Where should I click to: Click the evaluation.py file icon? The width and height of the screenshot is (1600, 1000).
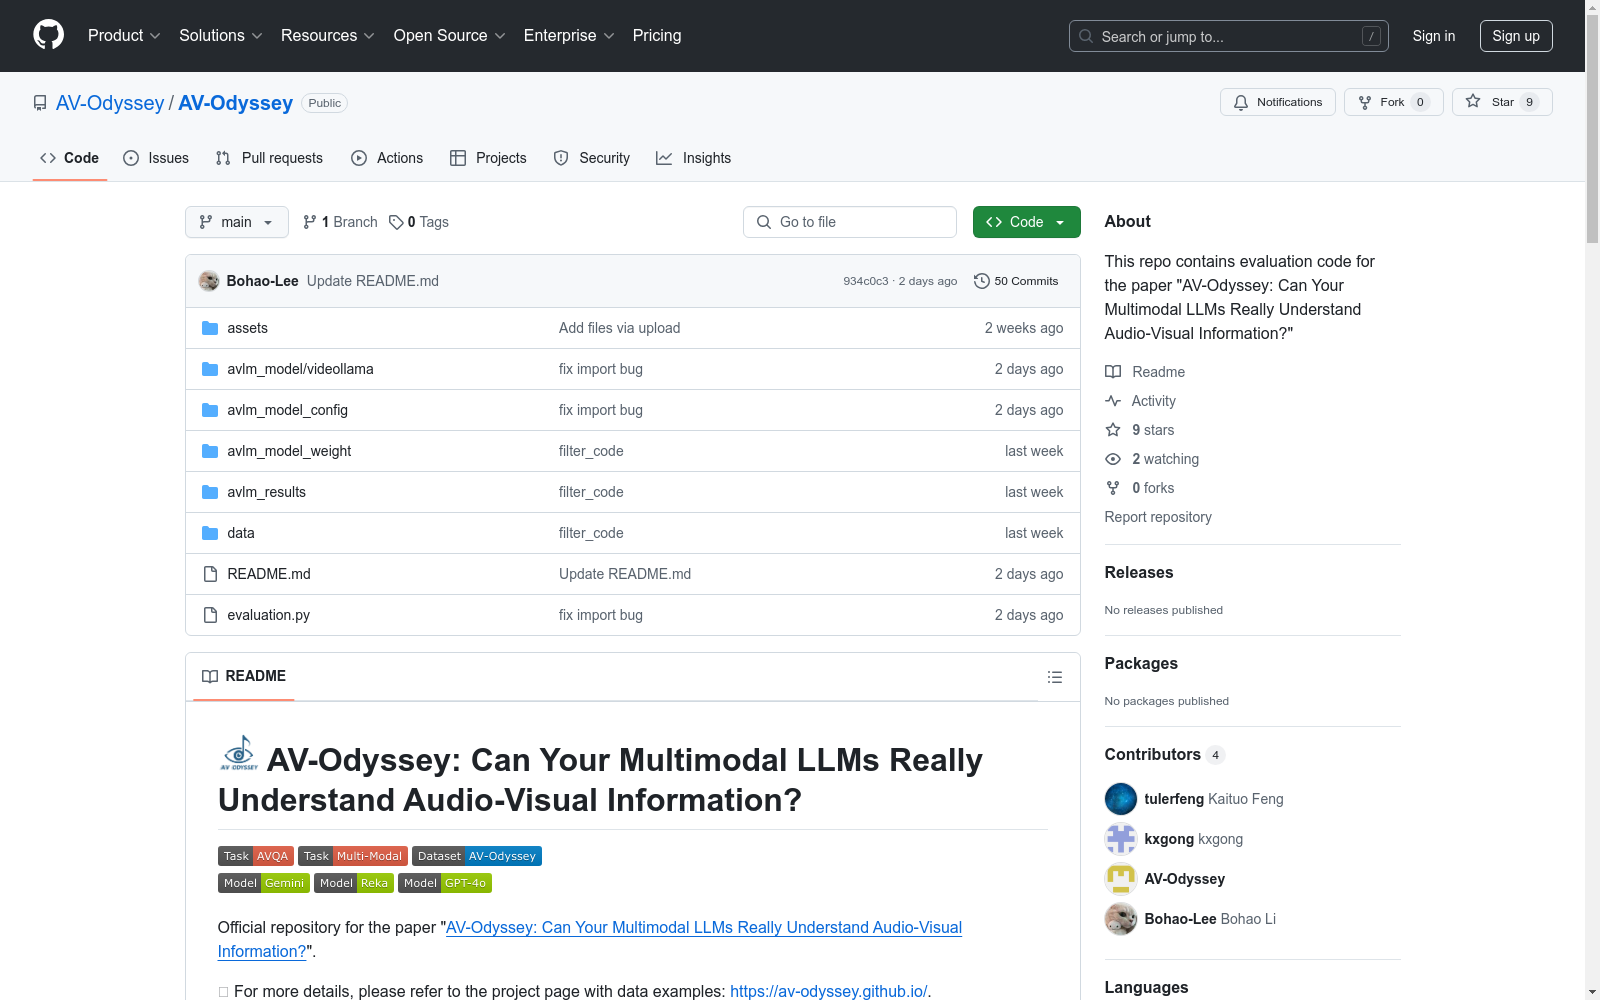210,615
